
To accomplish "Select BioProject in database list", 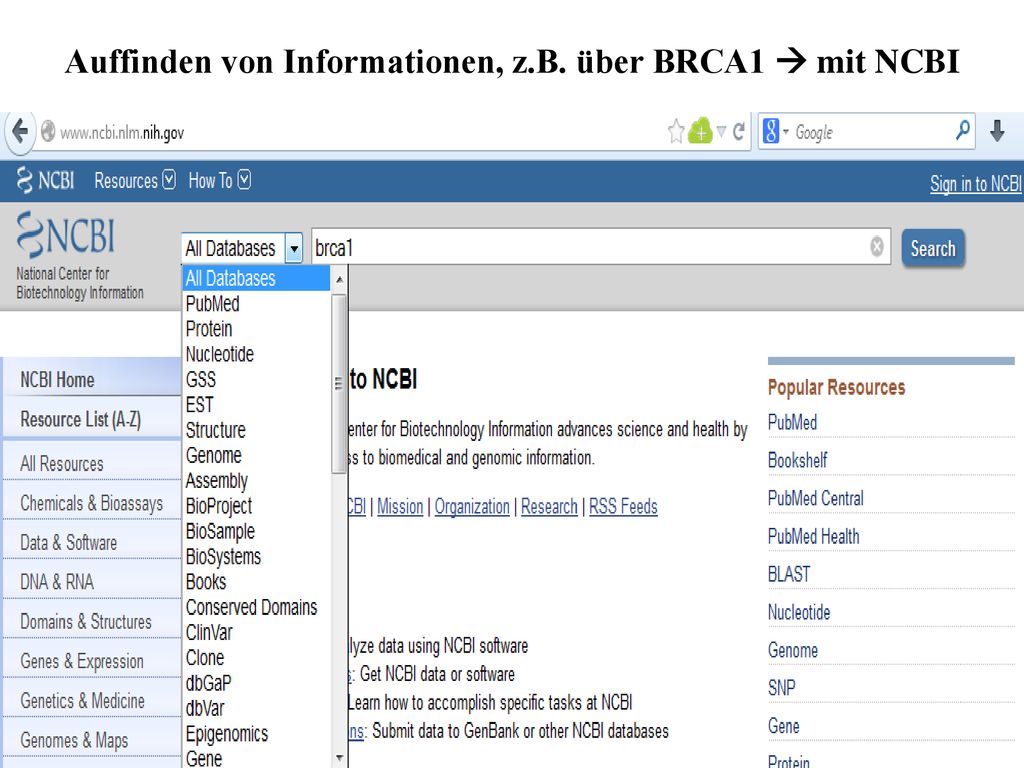I will tap(256, 506).
